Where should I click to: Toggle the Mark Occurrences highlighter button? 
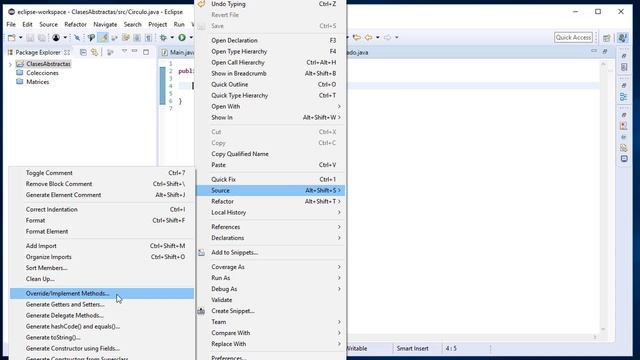click(x=104, y=38)
